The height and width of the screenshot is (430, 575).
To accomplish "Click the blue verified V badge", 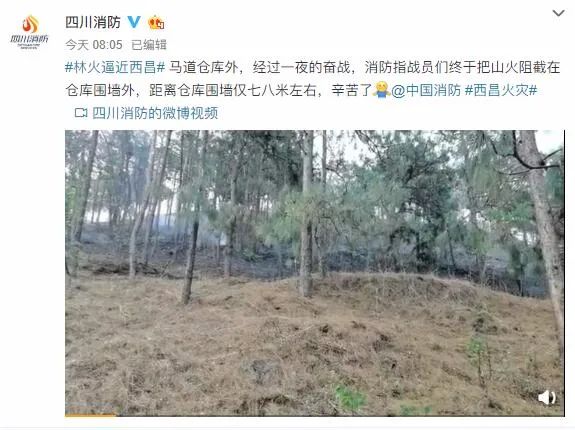I will click(133, 22).
